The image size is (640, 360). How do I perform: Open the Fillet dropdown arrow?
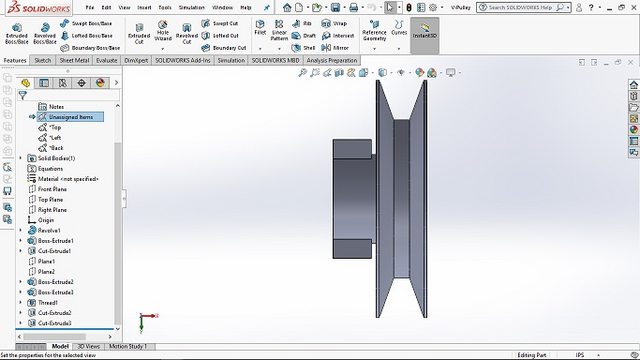pyautogui.click(x=260, y=49)
